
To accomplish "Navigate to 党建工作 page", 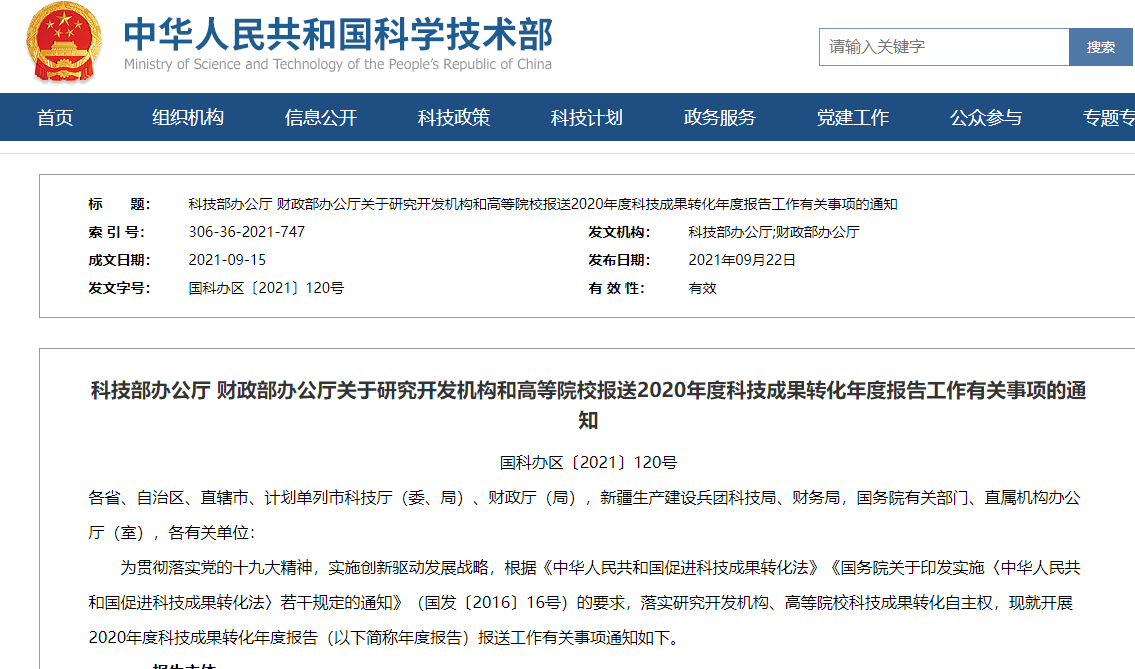I will click(x=853, y=118).
